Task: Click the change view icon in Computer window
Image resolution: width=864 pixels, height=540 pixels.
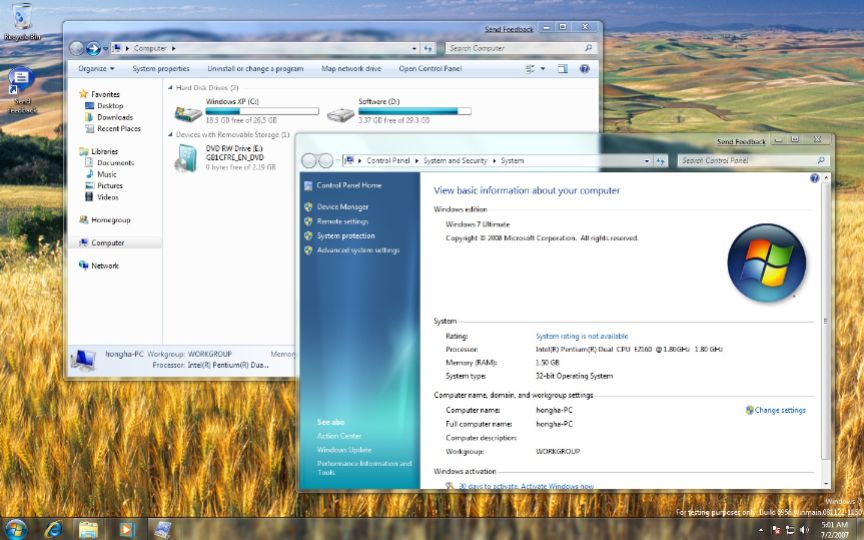Action: point(530,69)
